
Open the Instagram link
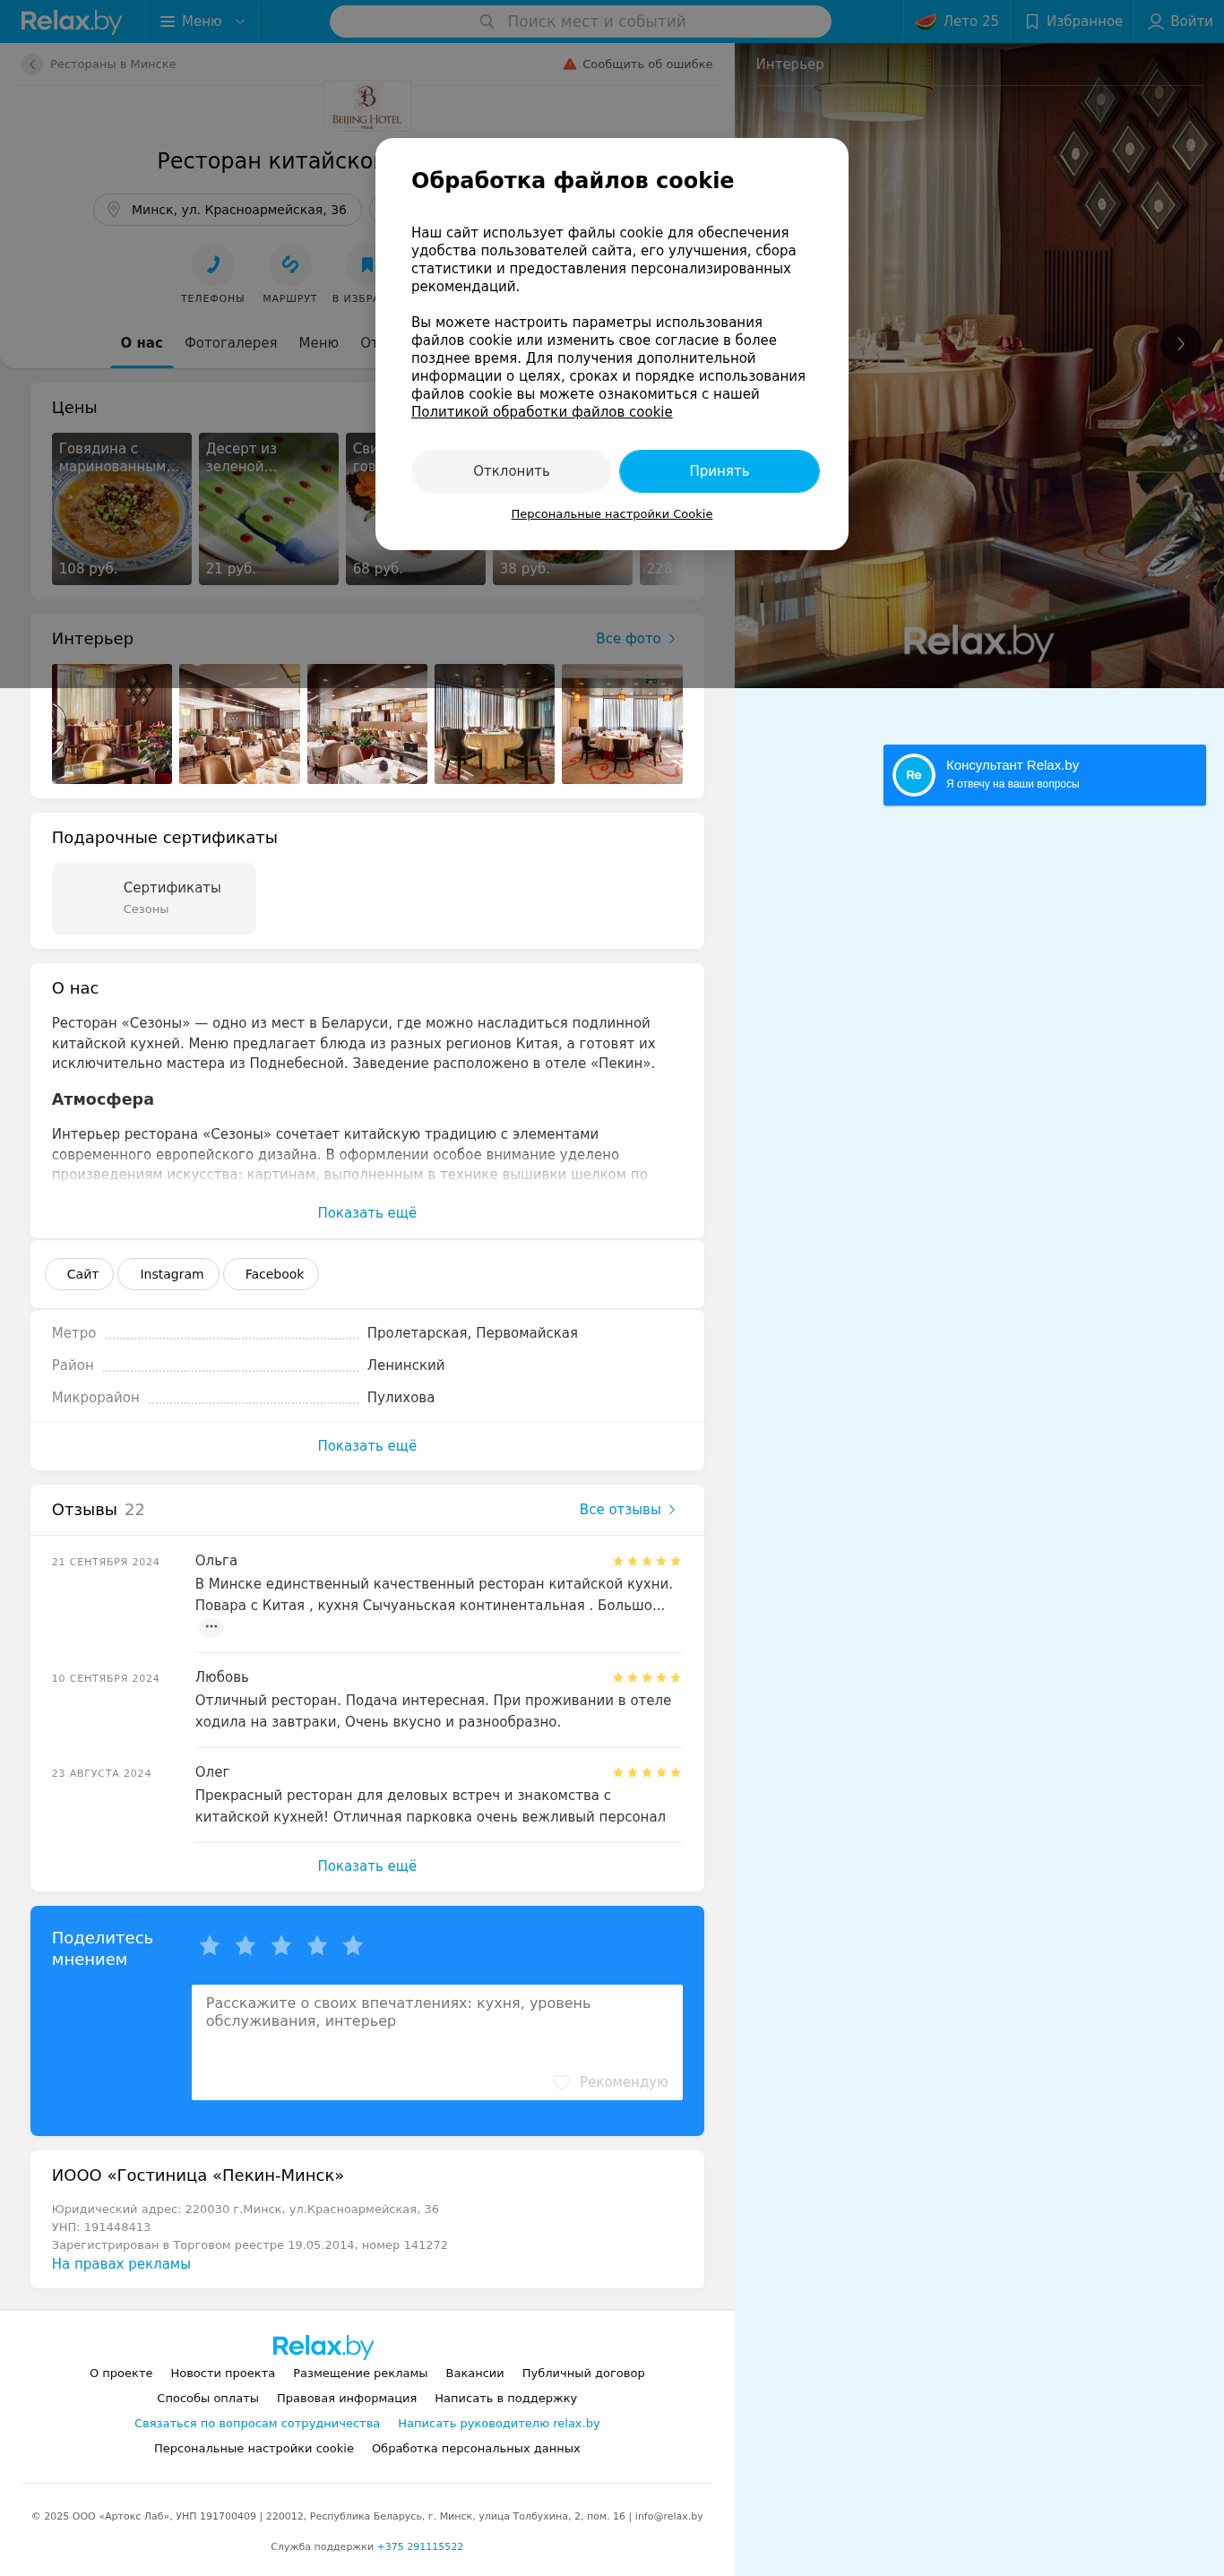169,1274
